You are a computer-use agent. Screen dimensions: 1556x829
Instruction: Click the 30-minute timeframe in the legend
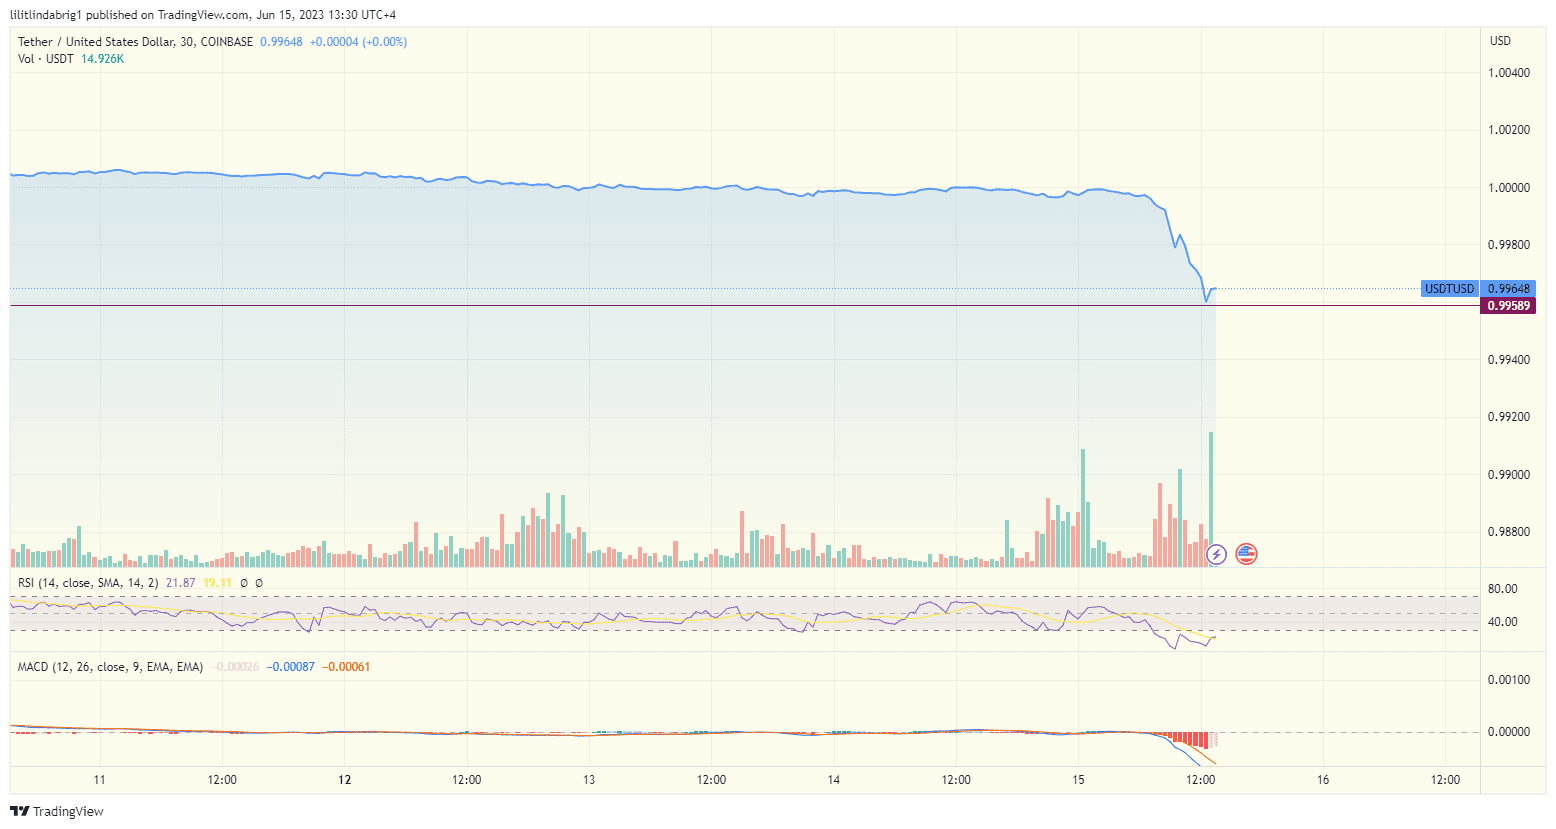[x=180, y=41]
